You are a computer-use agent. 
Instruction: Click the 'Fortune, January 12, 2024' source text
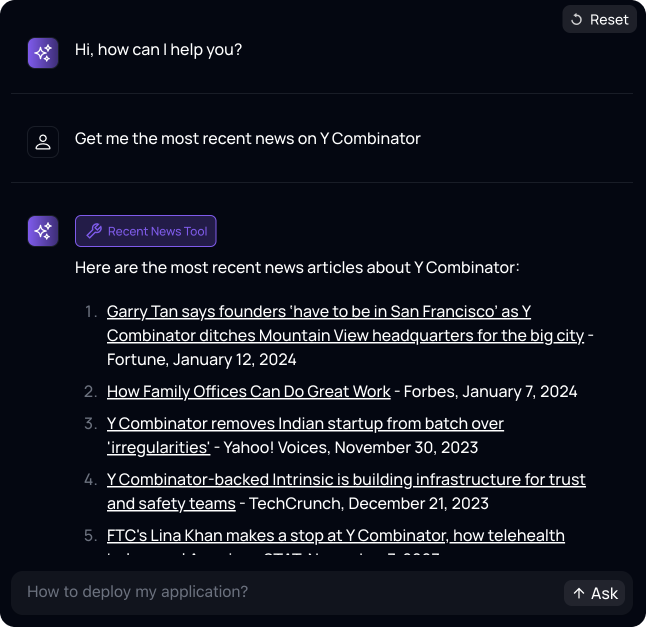pyautogui.click(x=201, y=360)
